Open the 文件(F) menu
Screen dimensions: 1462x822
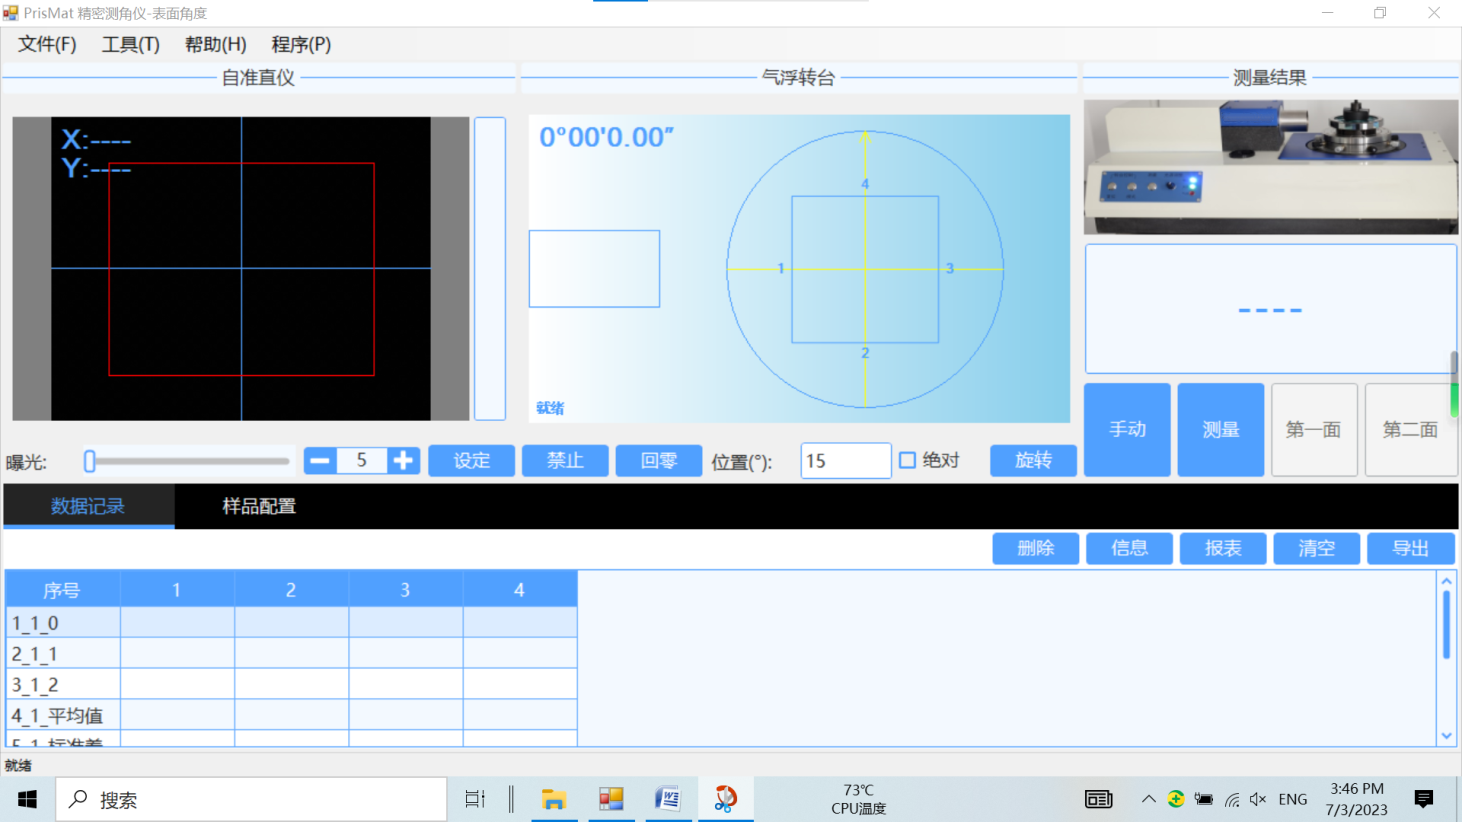pyautogui.click(x=47, y=44)
